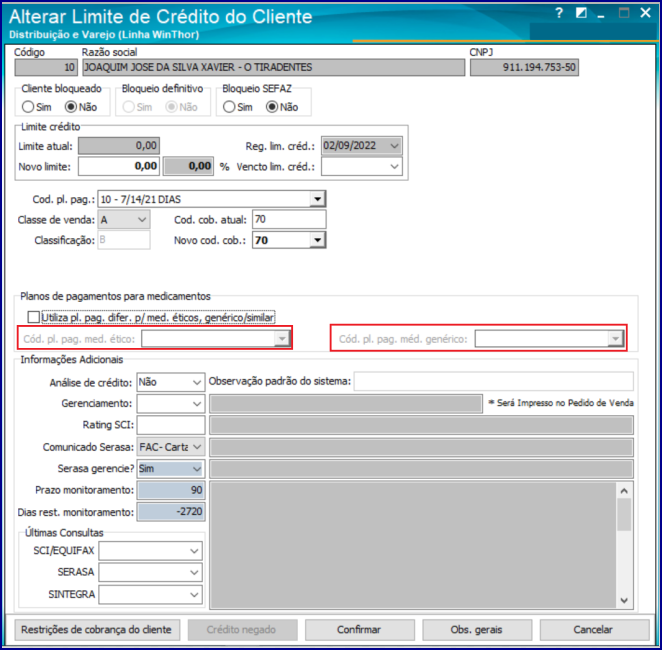Open Análise de crédito dropdown
Image resolution: width=662 pixels, height=650 pixels.
pyautogui.click(x=197, y=382)
